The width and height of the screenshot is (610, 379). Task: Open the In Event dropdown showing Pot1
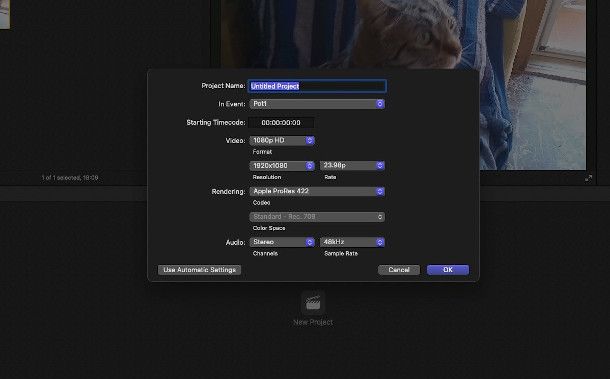(x=317, y=104)
